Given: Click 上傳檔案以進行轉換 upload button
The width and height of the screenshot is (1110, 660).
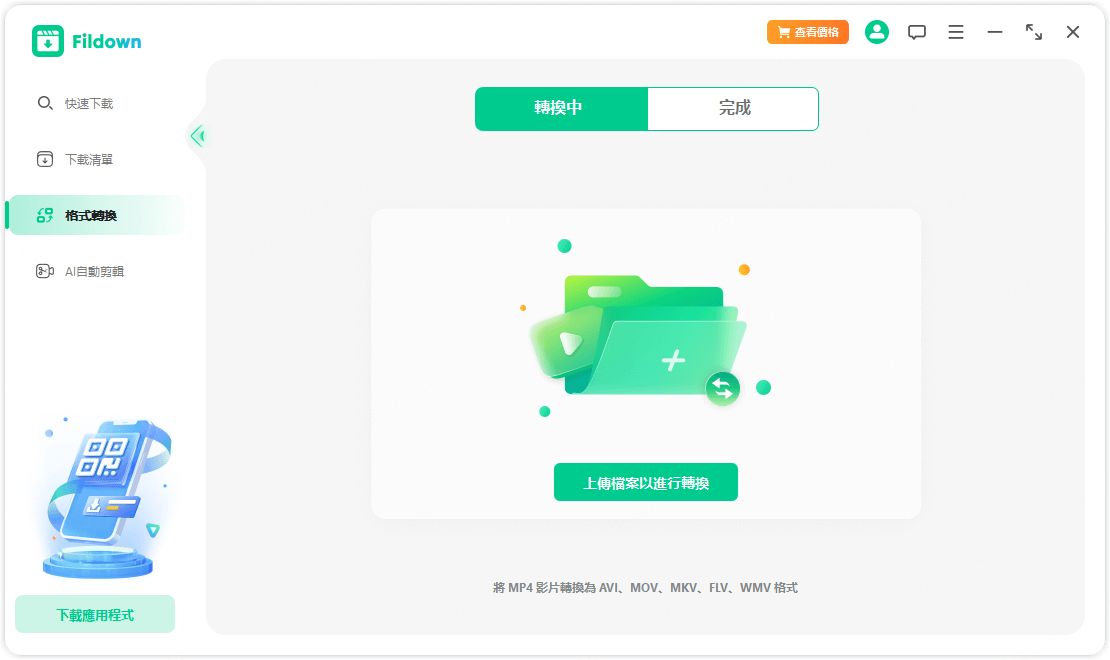Looking at the screenshot, I should (646, 482).
